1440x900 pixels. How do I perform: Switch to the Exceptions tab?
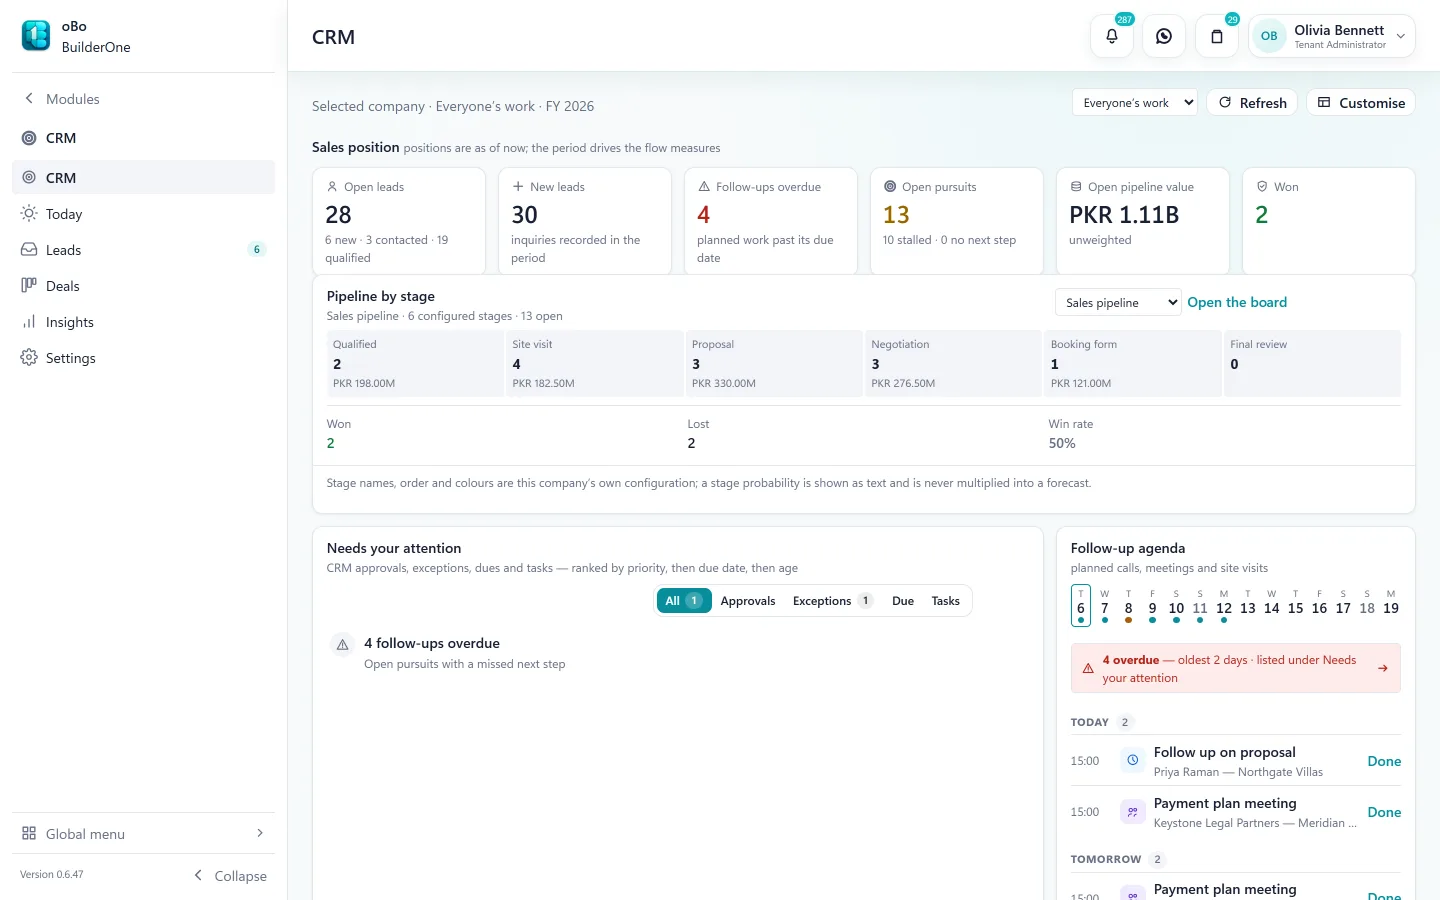click(832, 601)
